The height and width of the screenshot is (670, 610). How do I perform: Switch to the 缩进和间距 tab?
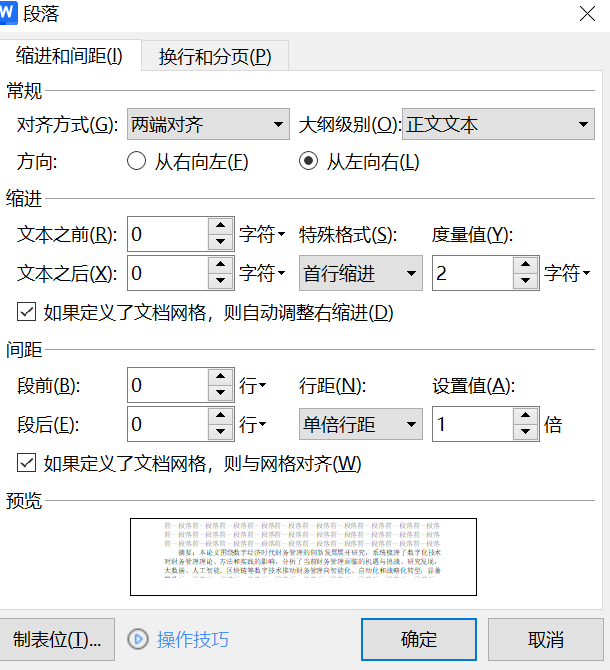coord(70,56)
